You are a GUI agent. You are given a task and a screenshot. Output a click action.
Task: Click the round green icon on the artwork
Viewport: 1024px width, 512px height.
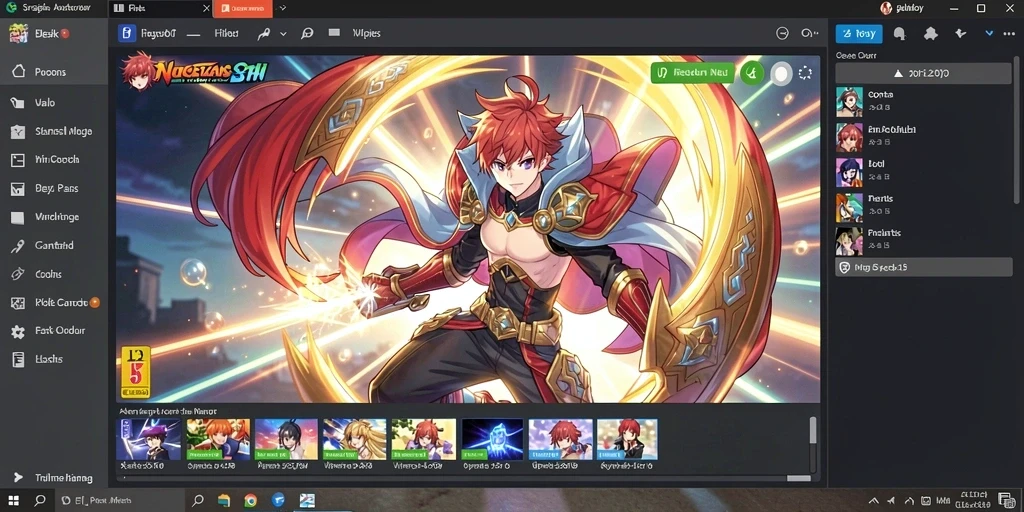[752, 72]
